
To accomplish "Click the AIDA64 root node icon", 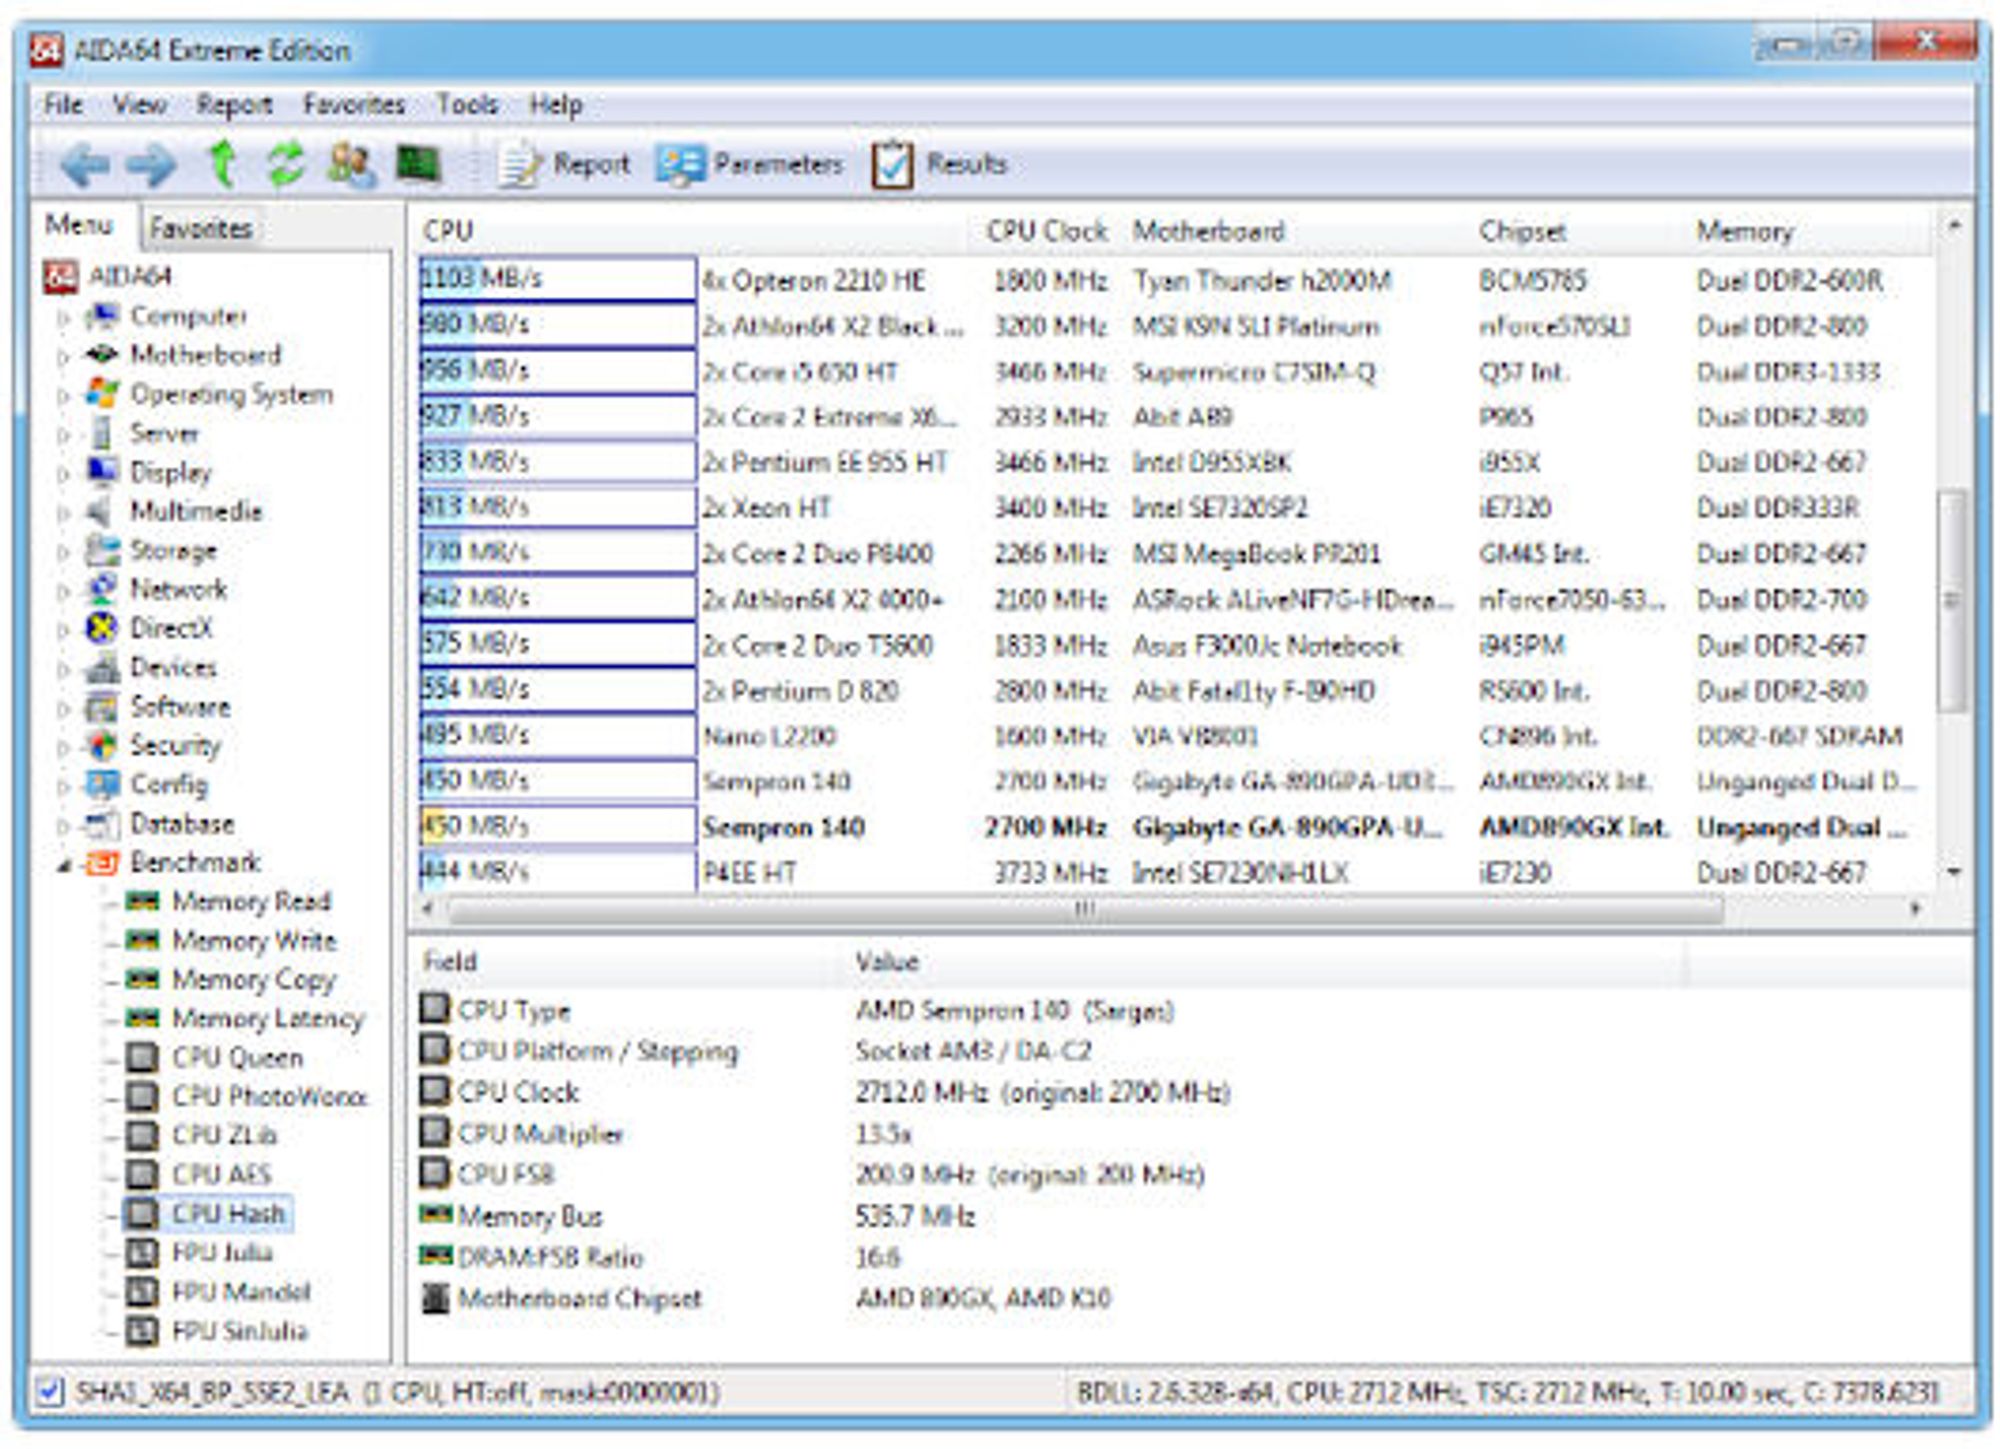I will click(61, 277).
